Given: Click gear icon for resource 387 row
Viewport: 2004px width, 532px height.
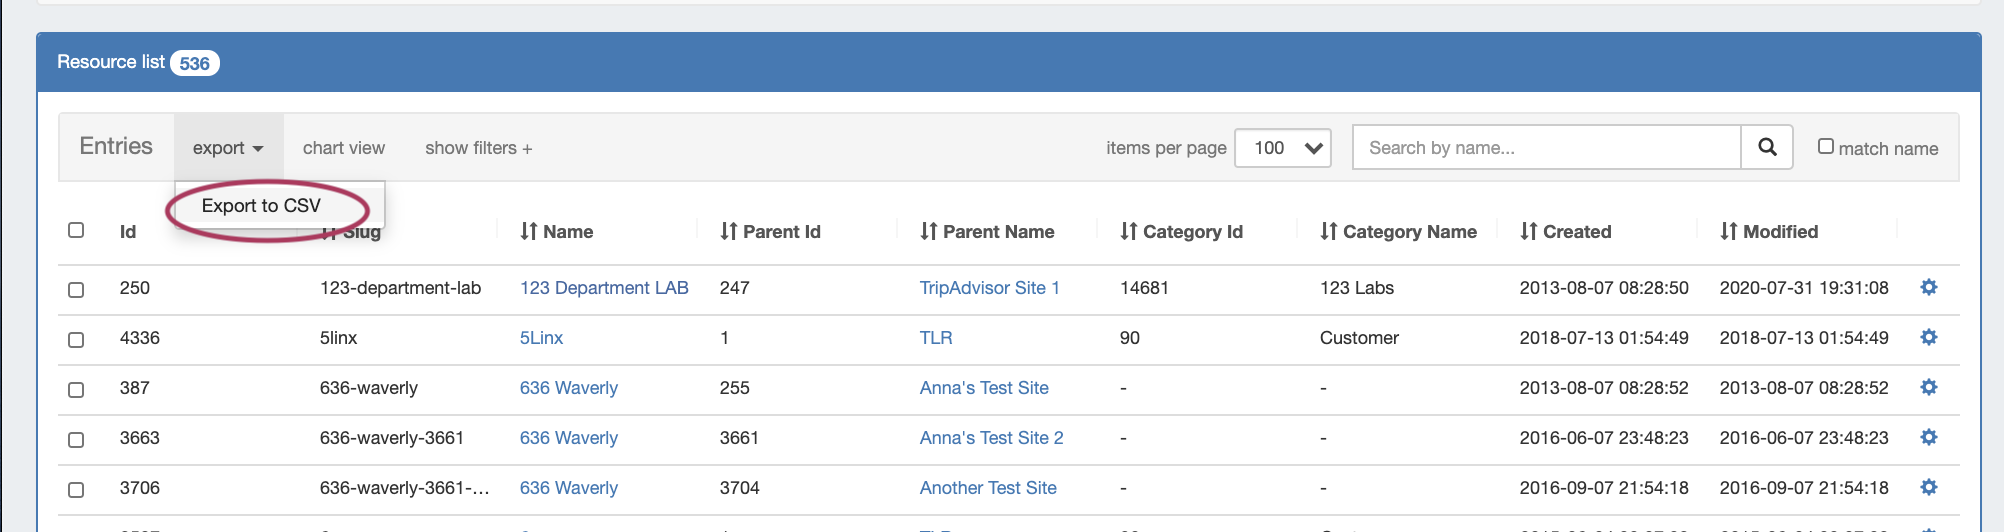Looking at the screenshot, I should click(x=1929, y=388).
